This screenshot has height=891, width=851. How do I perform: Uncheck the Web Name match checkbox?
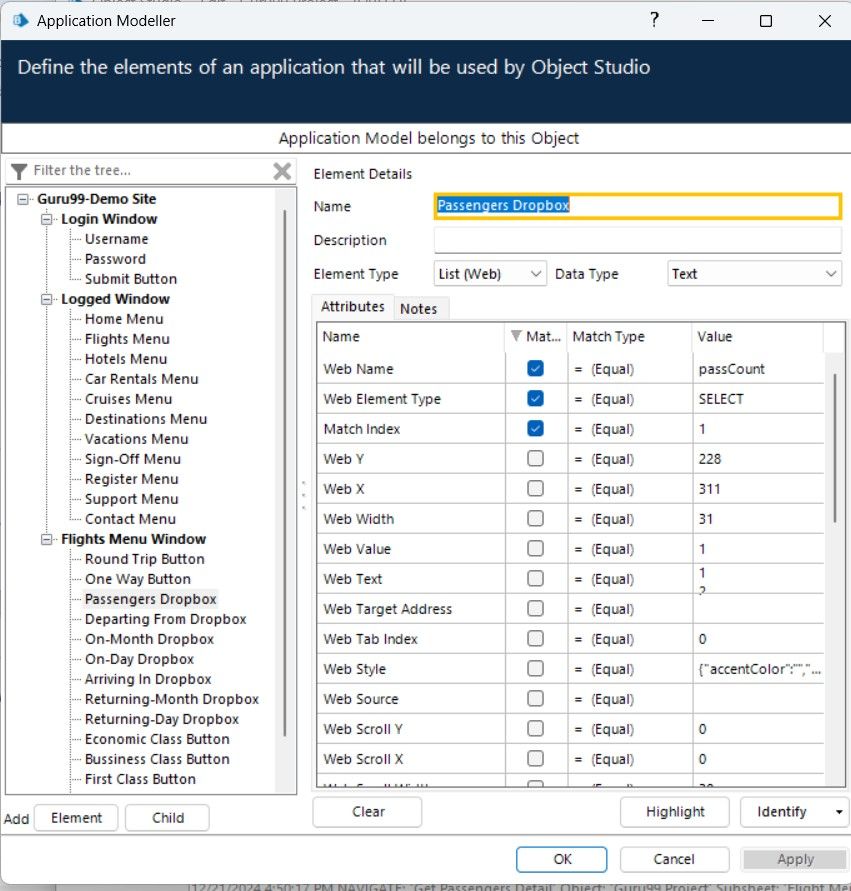[535, 369]
